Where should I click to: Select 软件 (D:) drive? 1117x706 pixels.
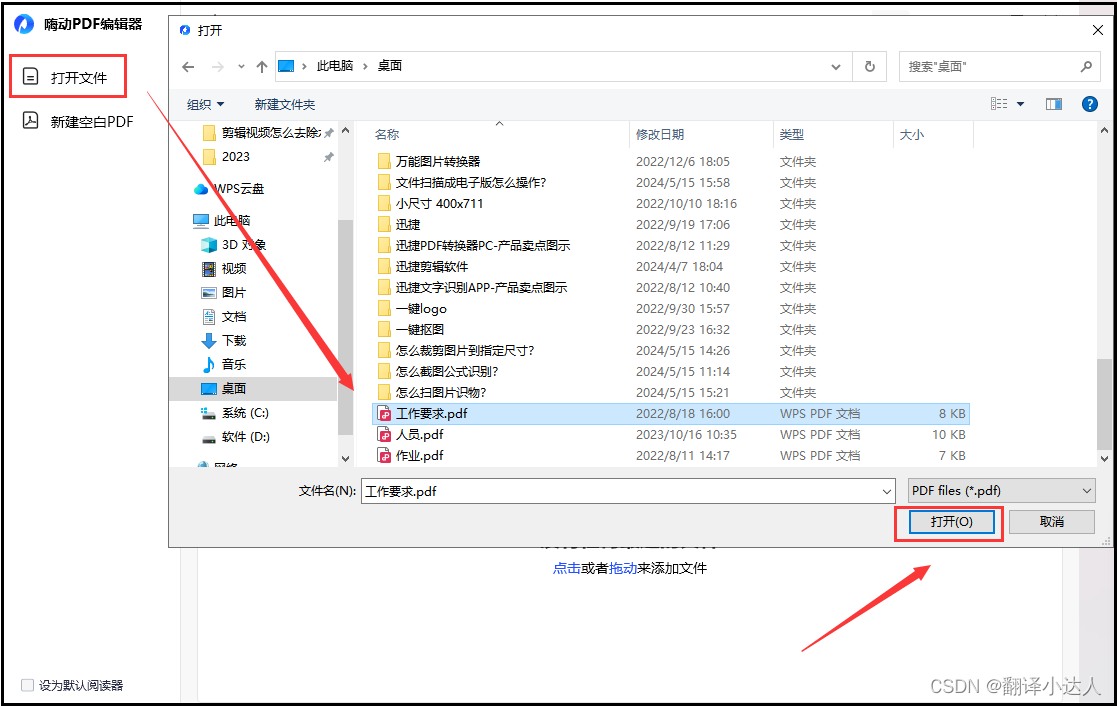coord(236,437)
